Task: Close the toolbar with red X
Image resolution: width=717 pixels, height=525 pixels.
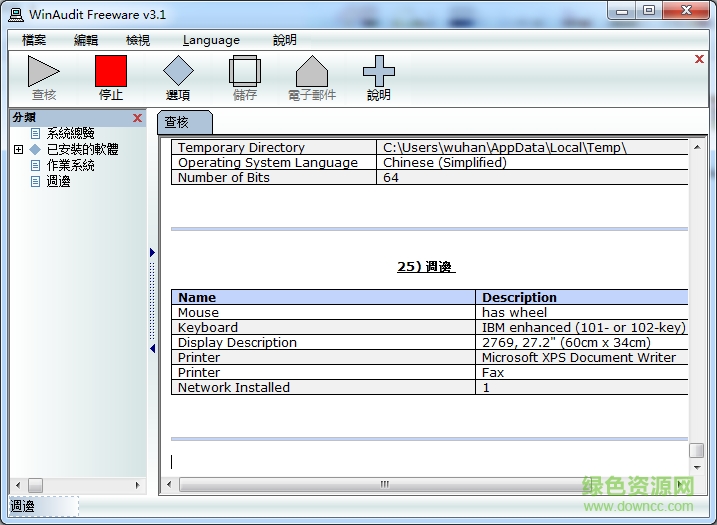Action: click(x=699, y=59)
